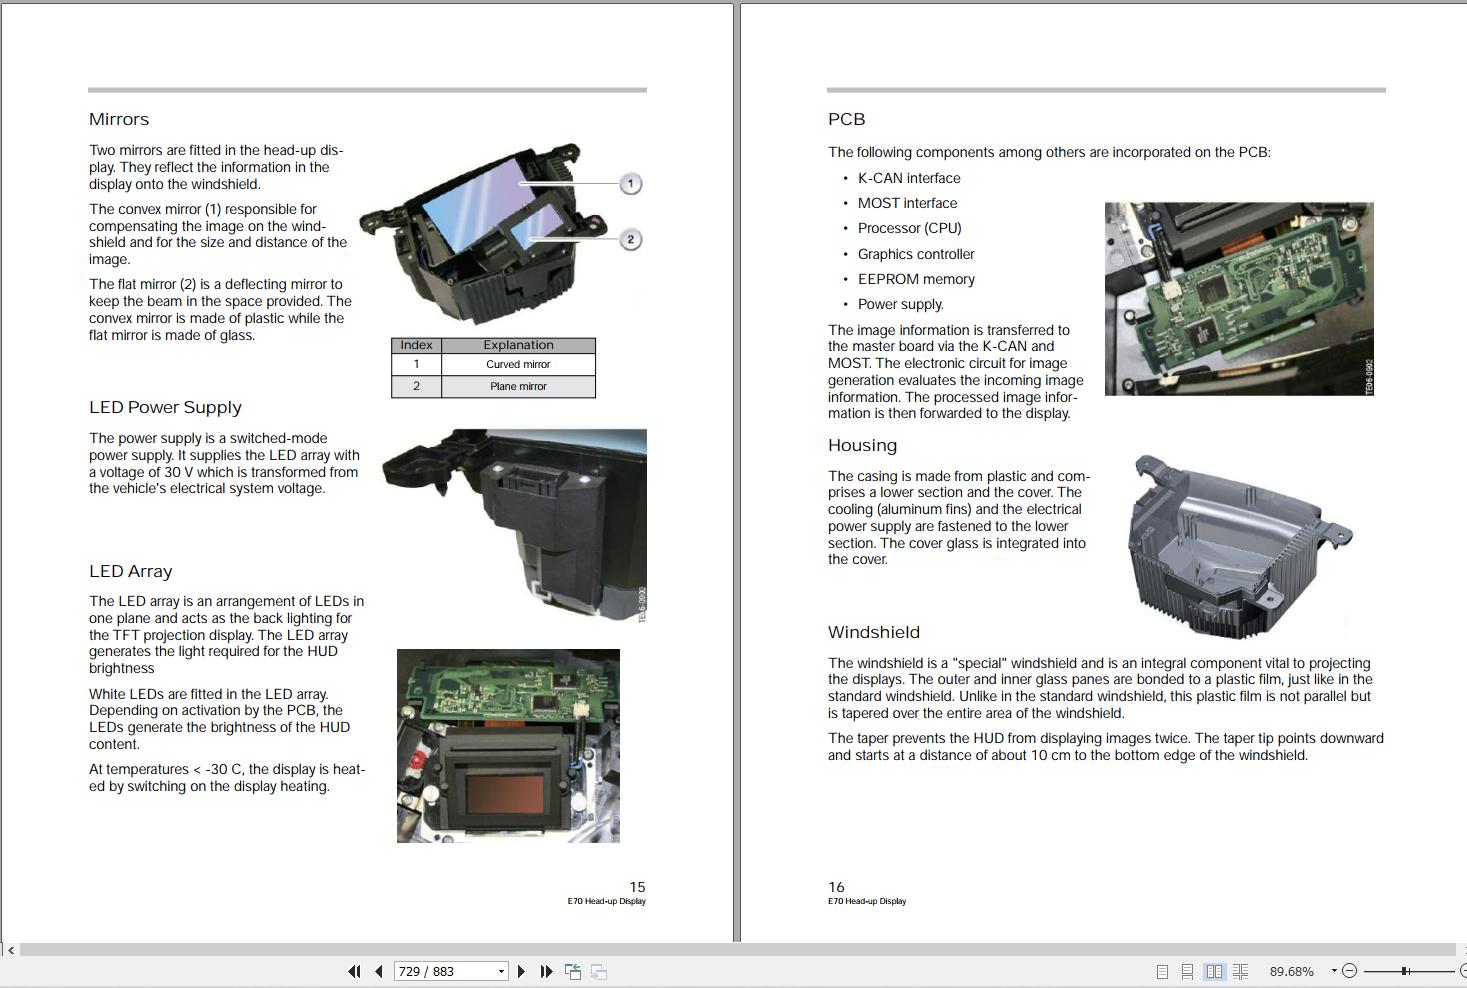Zoom out with the minus icon
Viewport: 1467px width, 988px height.
[x=1350, y=971]
